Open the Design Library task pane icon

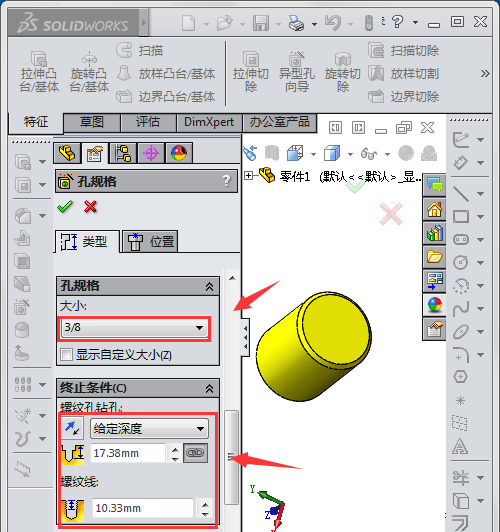point(435,233)
